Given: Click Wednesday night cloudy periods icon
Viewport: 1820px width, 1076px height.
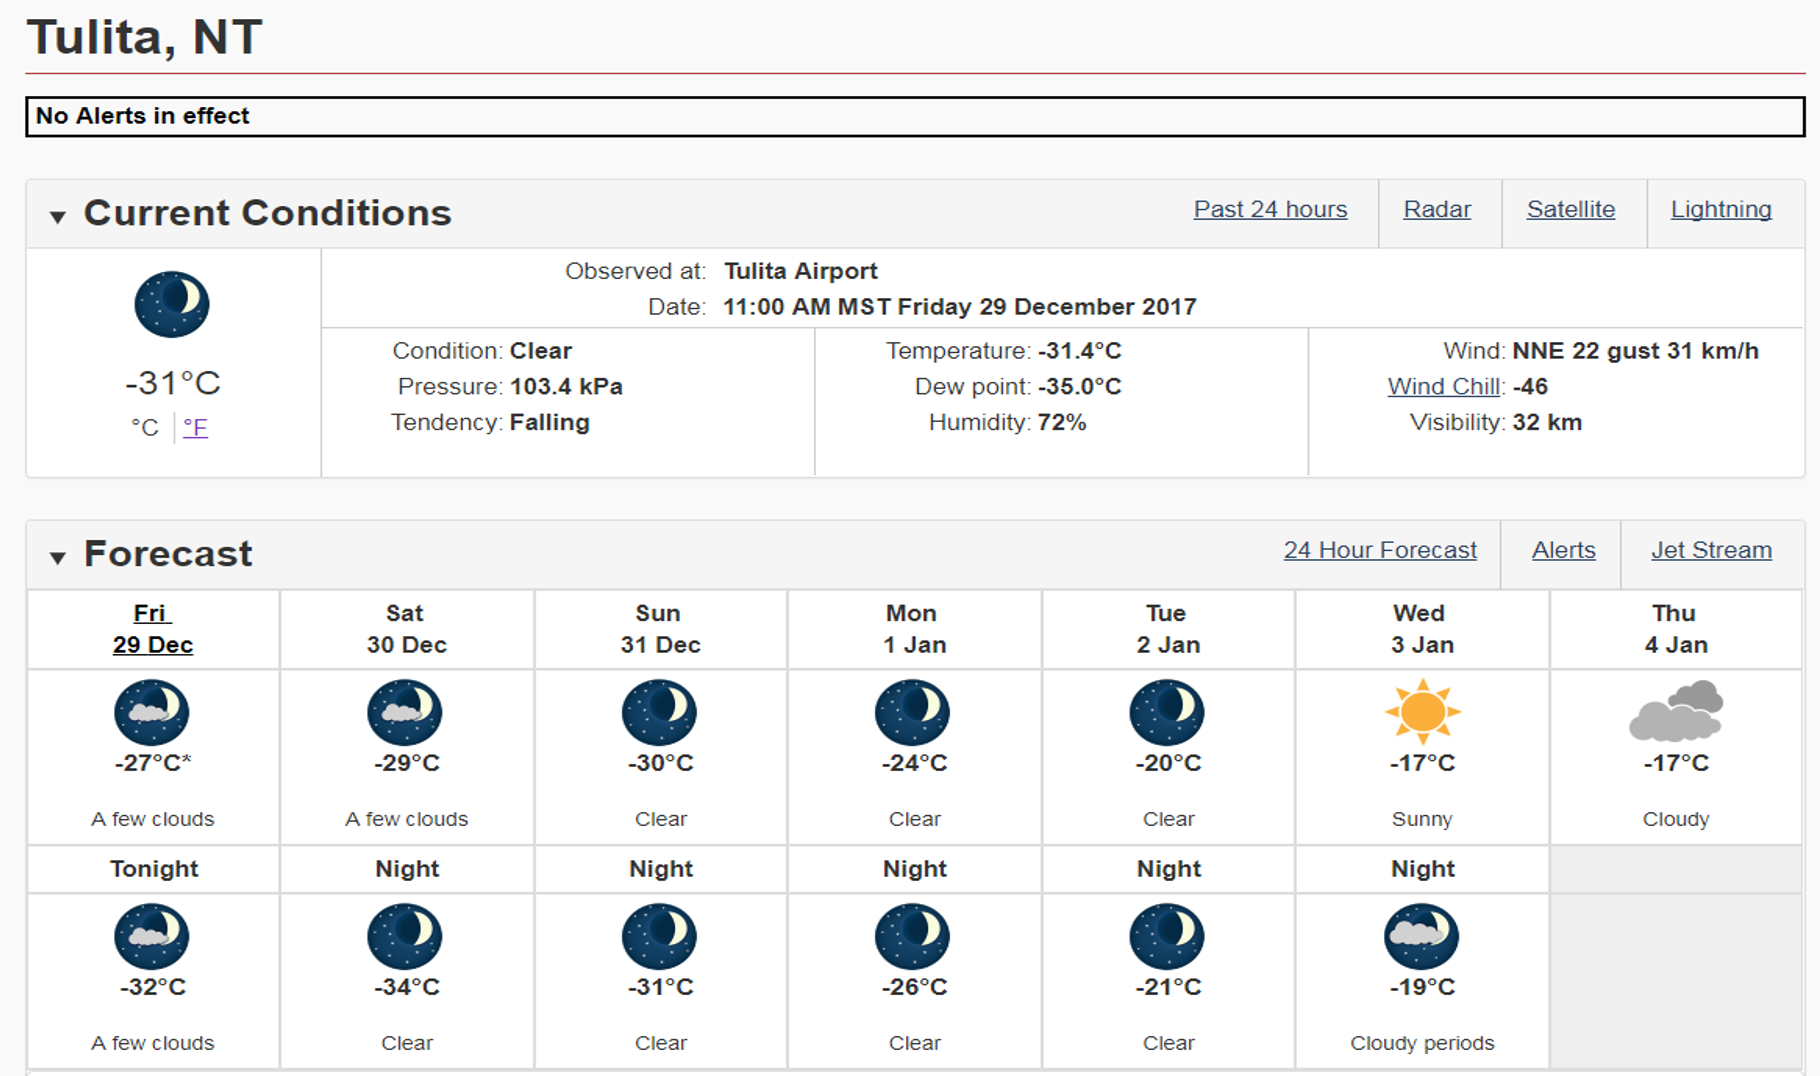Looking at the screenshot, I should [1421, 936].
